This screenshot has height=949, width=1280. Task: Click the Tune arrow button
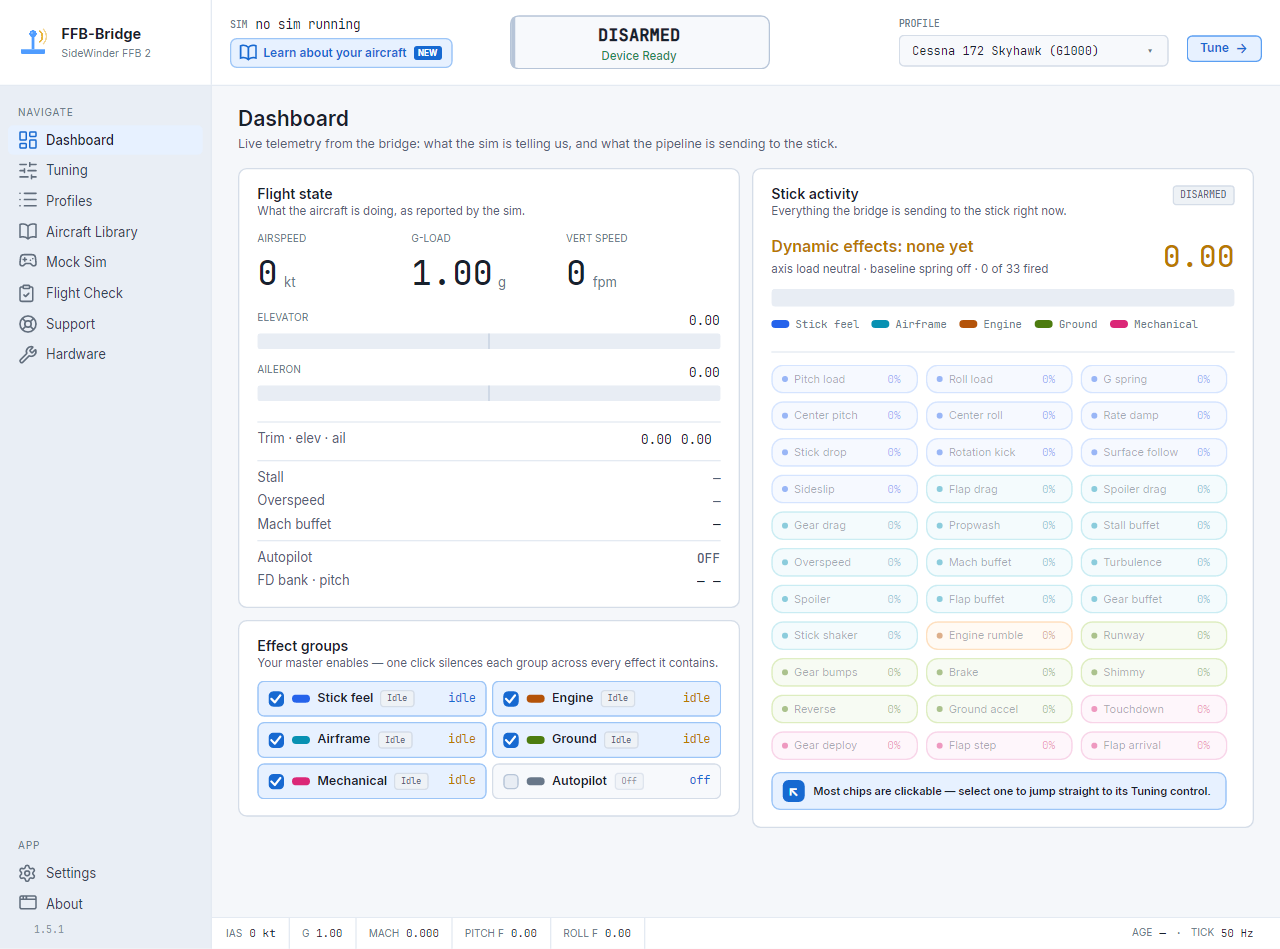(1224, 48)
